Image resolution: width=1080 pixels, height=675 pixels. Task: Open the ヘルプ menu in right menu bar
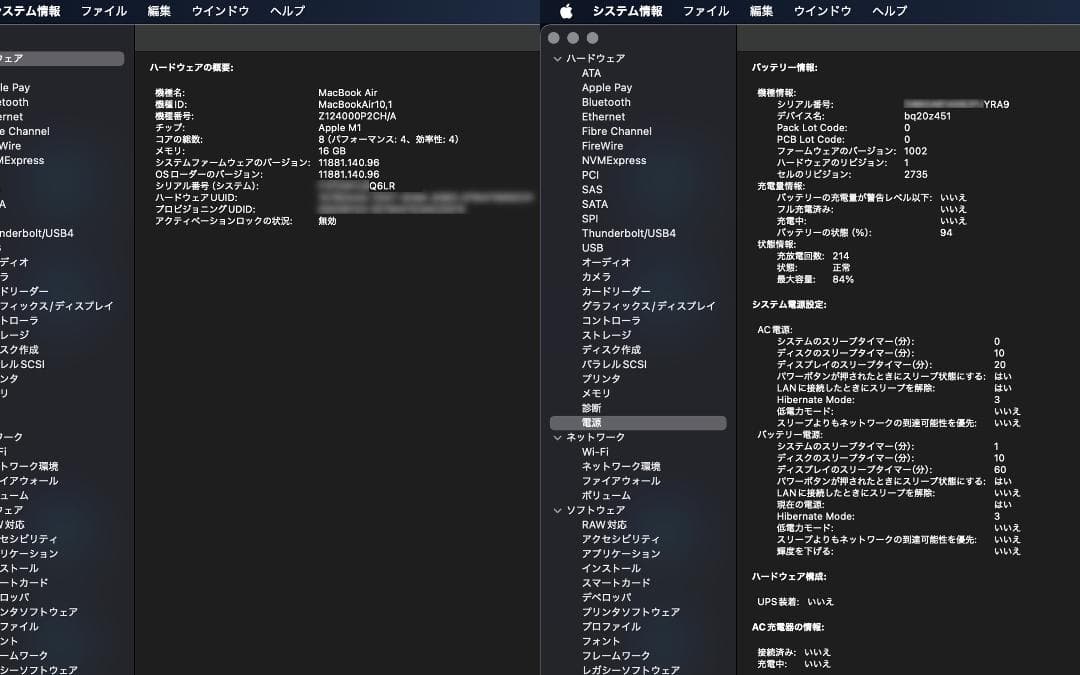click(889, 11)
